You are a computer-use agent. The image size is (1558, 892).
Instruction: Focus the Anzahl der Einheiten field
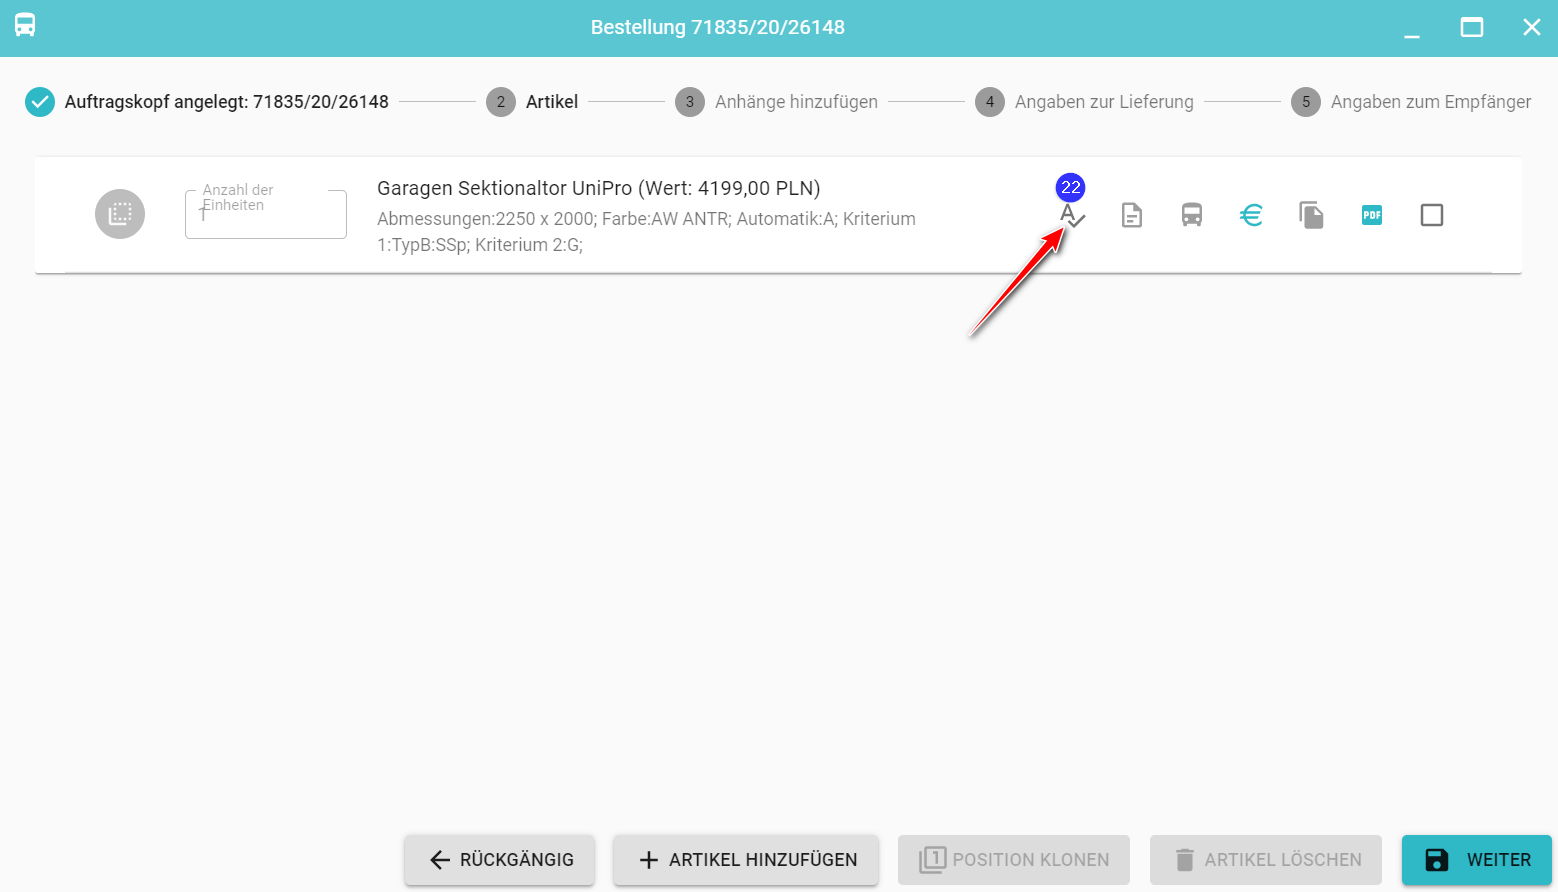[x=266, y=218]
